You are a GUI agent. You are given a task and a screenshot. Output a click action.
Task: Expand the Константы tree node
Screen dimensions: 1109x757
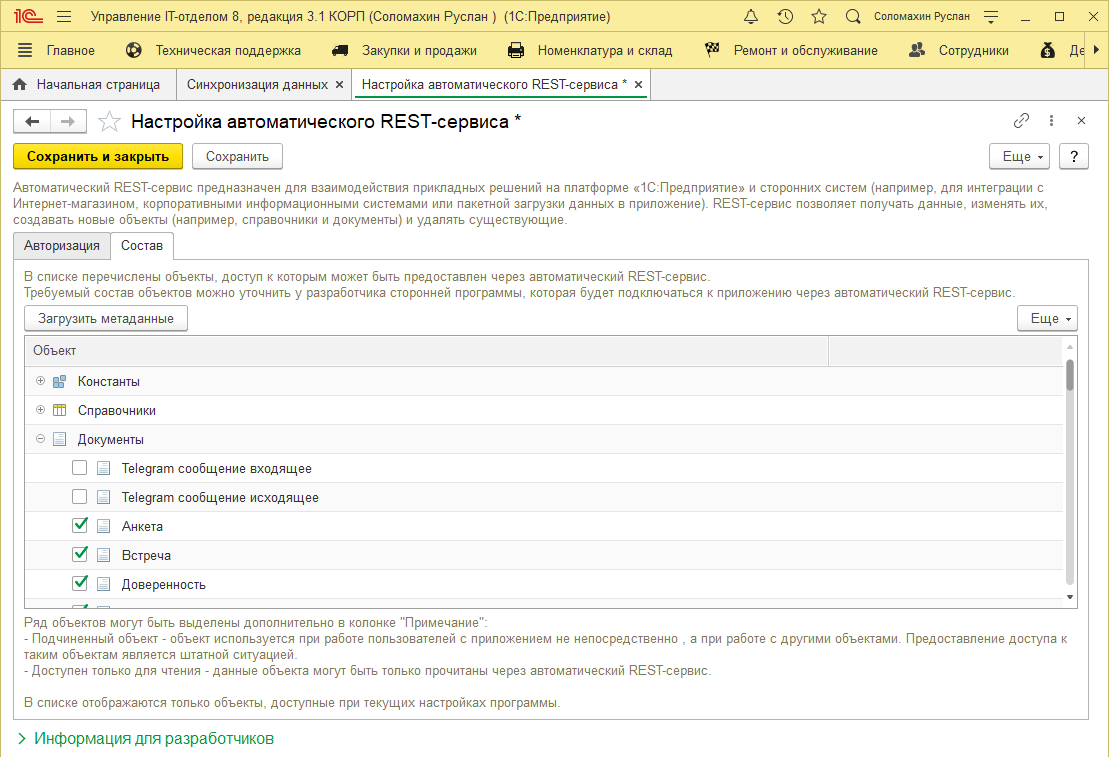pos(40,381)
